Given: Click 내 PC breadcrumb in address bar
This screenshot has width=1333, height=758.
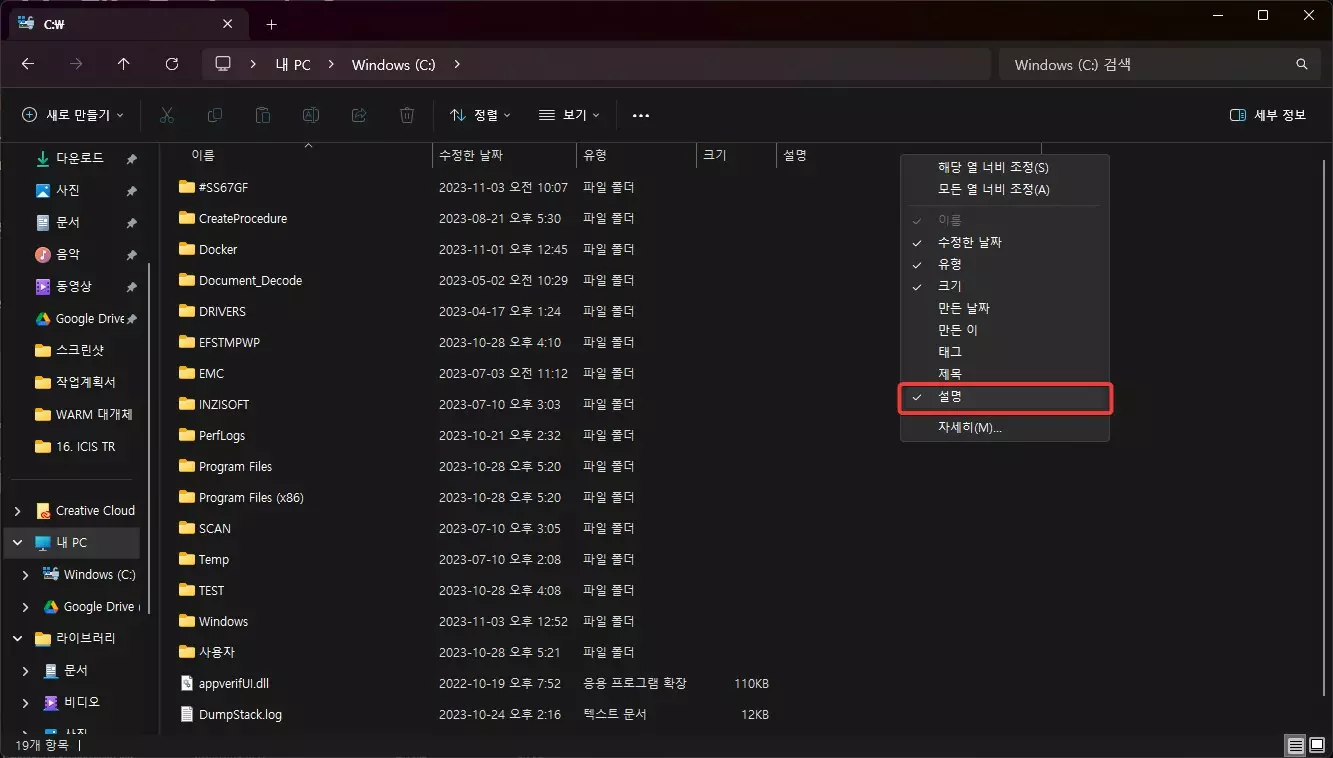Looking at the screenshot, I should [x=293, y=64].
